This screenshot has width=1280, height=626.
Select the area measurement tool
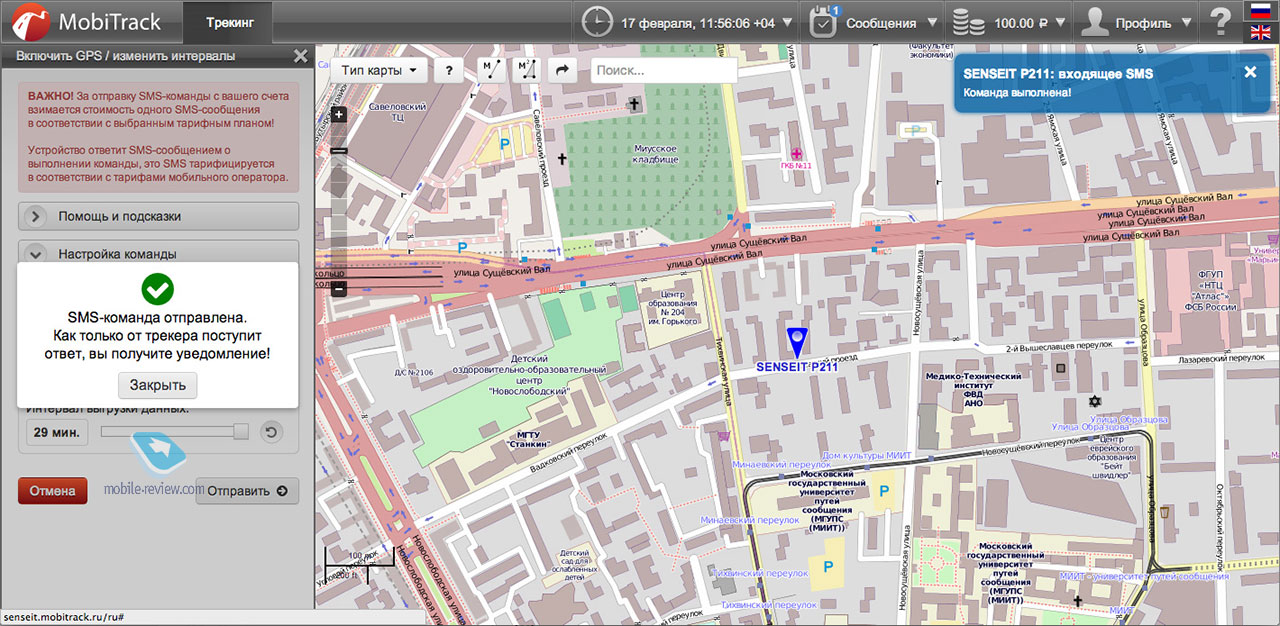coord(526,70)
